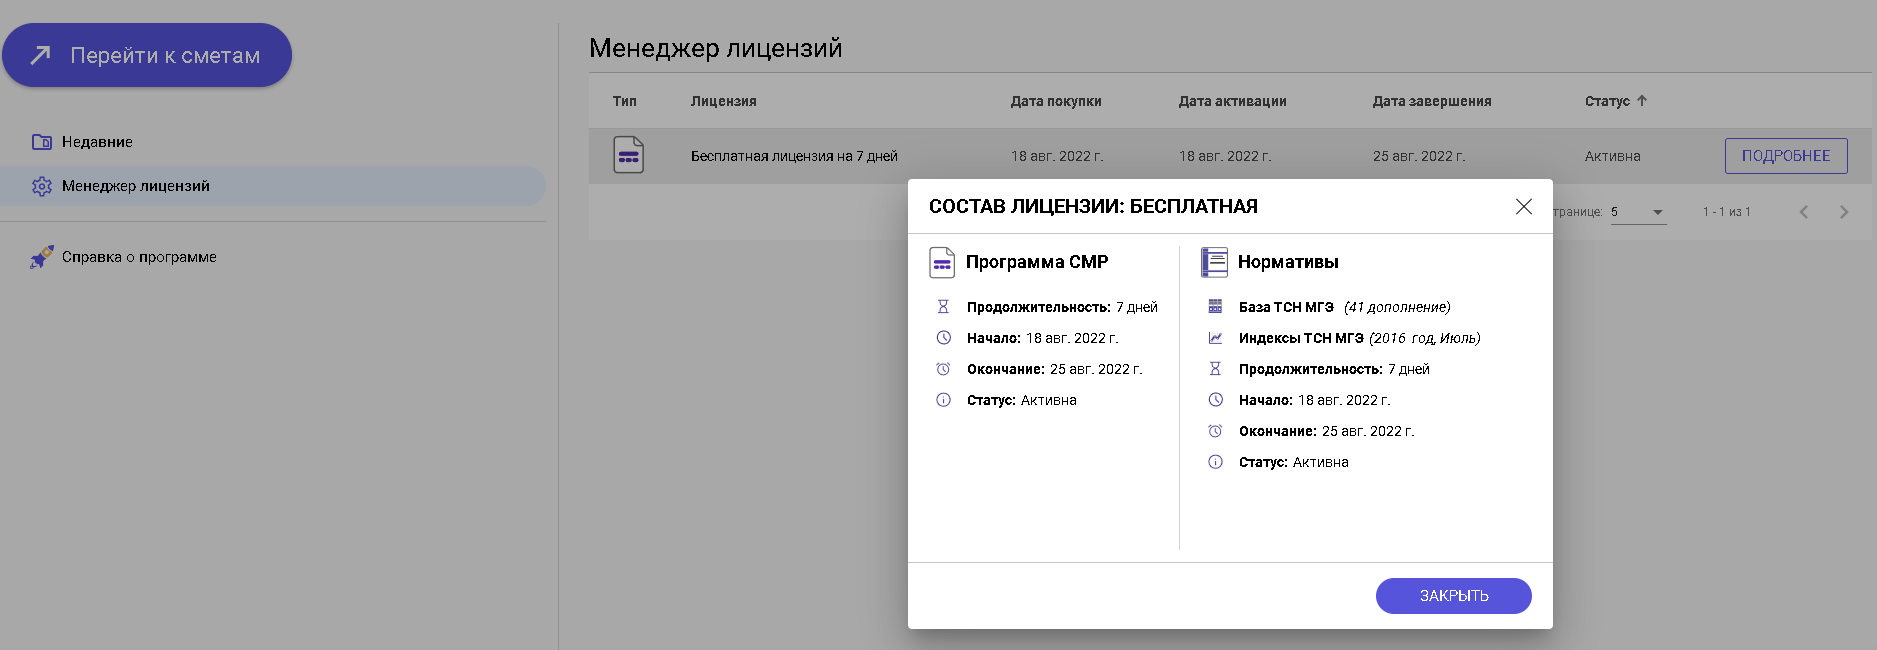Sort by Дата активации column
This screenshot has height=650, width=1877.
[x=1233, y=101]
